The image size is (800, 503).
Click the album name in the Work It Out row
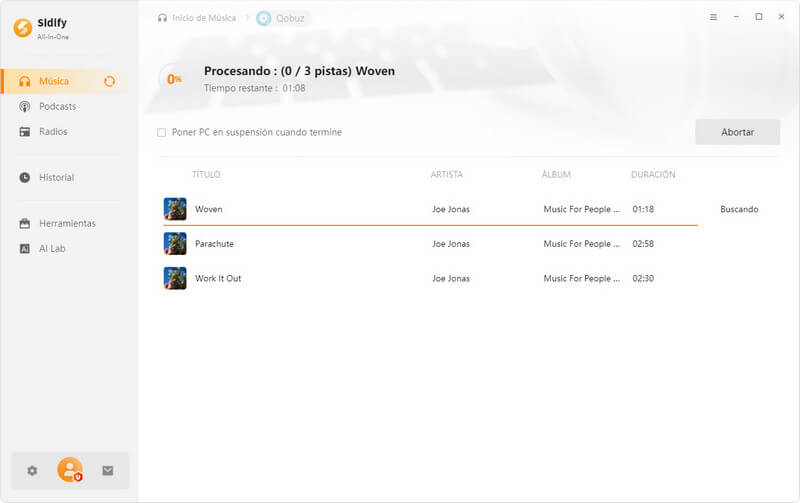coord(582,279)
